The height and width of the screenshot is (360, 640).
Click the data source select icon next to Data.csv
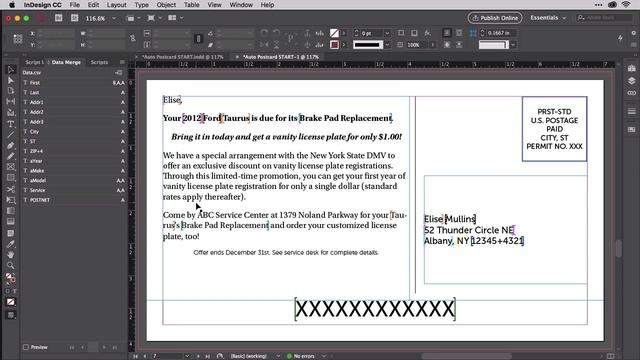(x=119, y=73)
